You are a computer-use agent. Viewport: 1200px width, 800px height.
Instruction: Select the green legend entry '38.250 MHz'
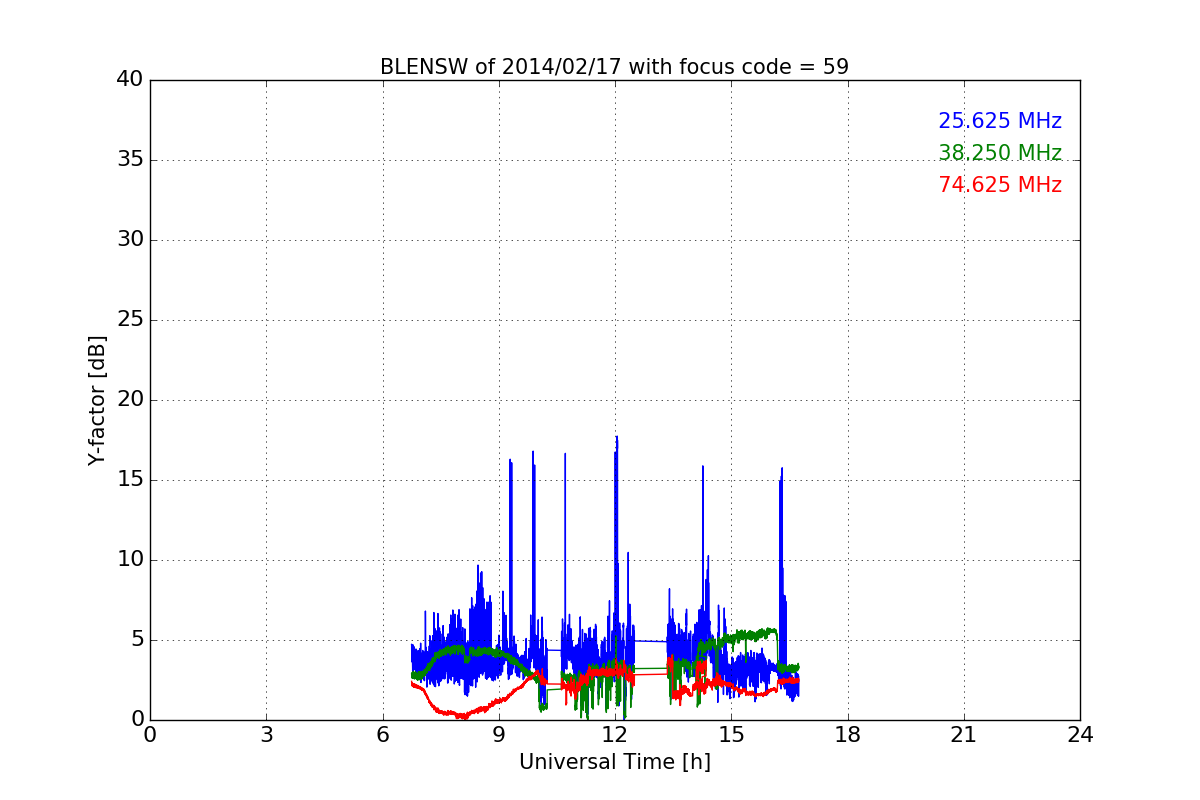click(1000, 153)
